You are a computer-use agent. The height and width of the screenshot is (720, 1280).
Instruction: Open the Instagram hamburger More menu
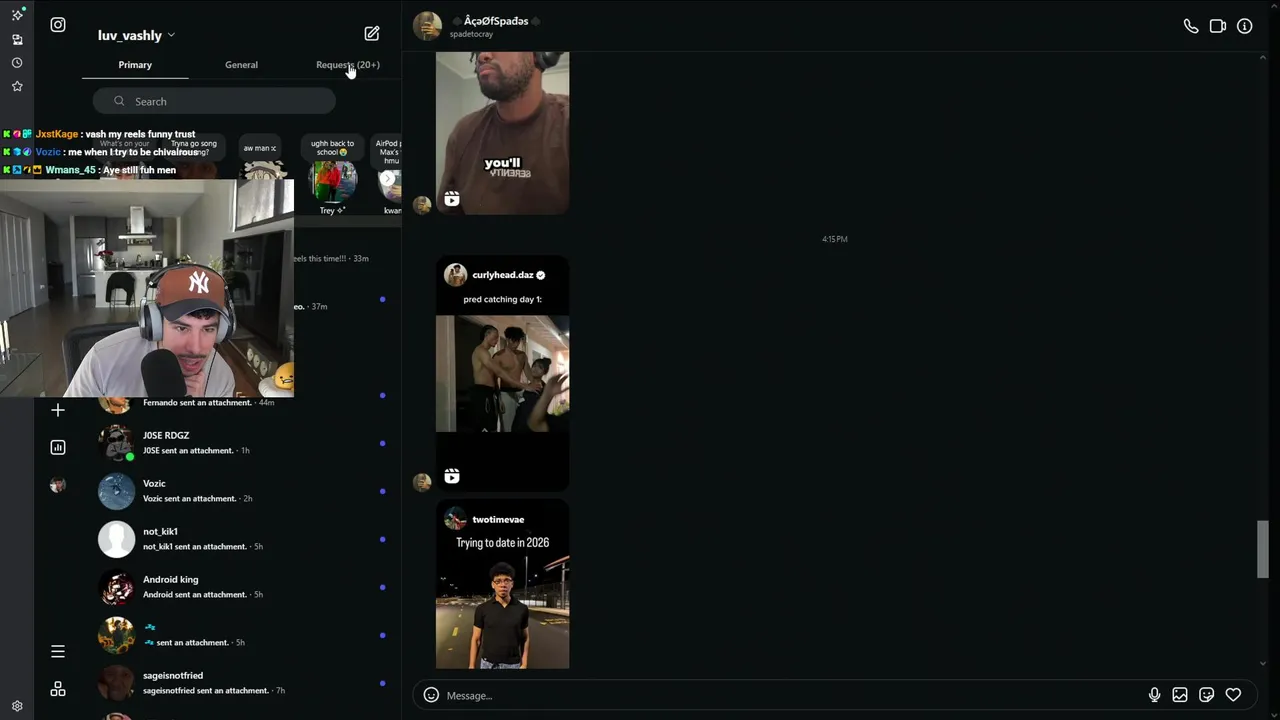pos(58,652)
